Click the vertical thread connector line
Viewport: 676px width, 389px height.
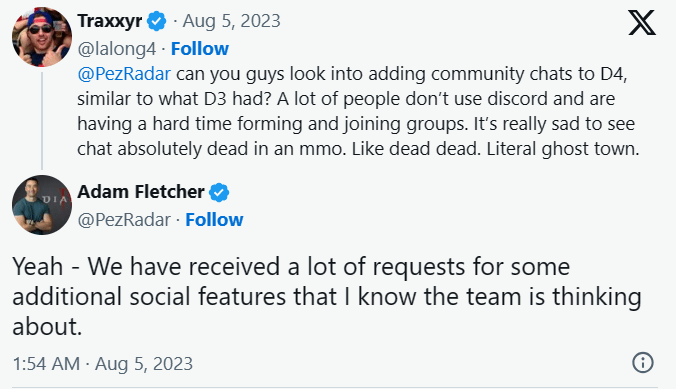click(x=42, y=121)
